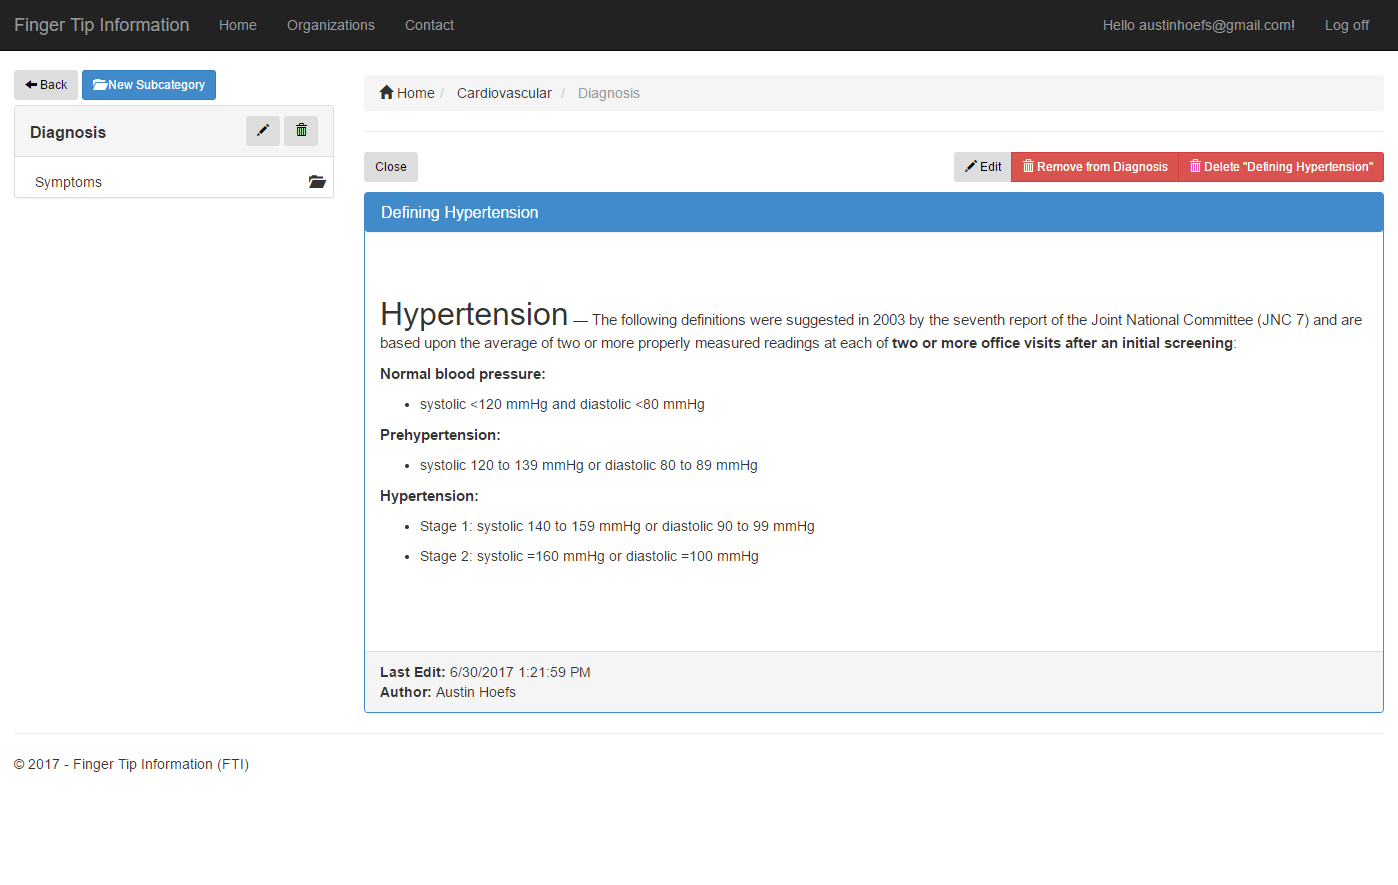The image size is (1398, 885).
Task: Open Organizations in navigation bar
Action: click(331, 25)
